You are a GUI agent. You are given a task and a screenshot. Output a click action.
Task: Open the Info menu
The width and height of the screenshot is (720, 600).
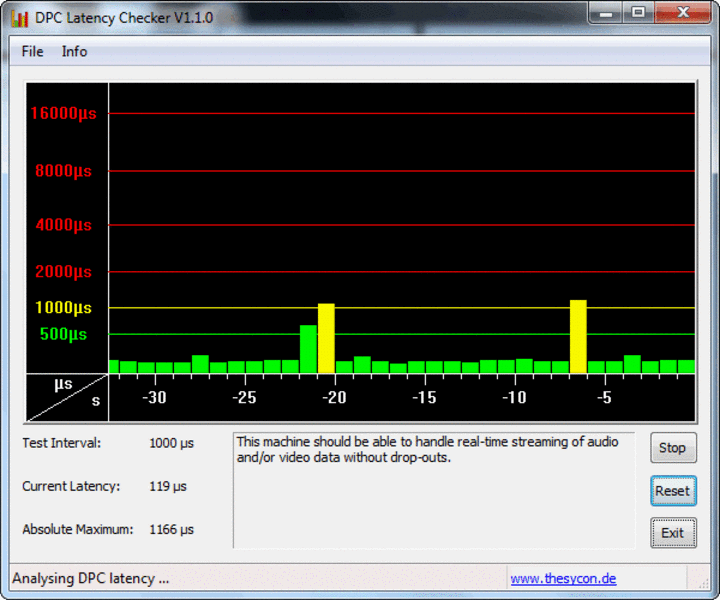tap(74, 51)
